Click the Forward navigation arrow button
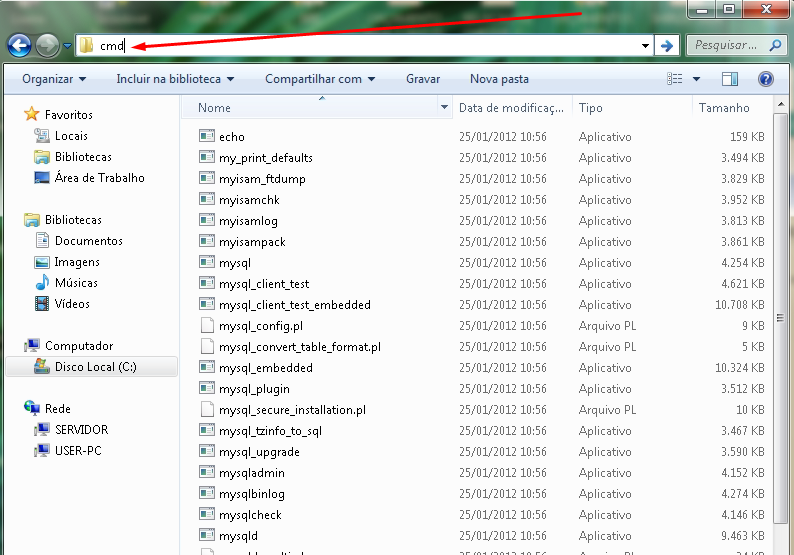 point(48,46)
